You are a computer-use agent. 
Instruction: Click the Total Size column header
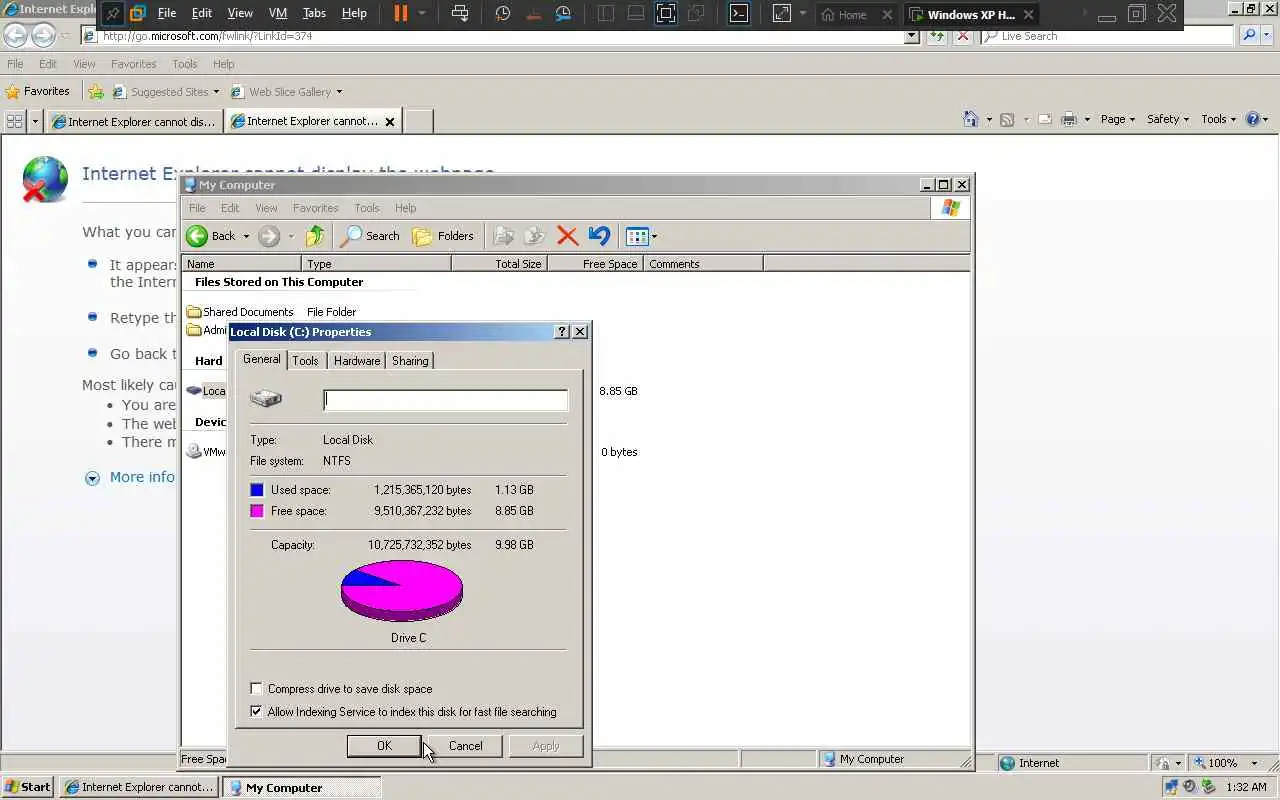tap(499, 264)
